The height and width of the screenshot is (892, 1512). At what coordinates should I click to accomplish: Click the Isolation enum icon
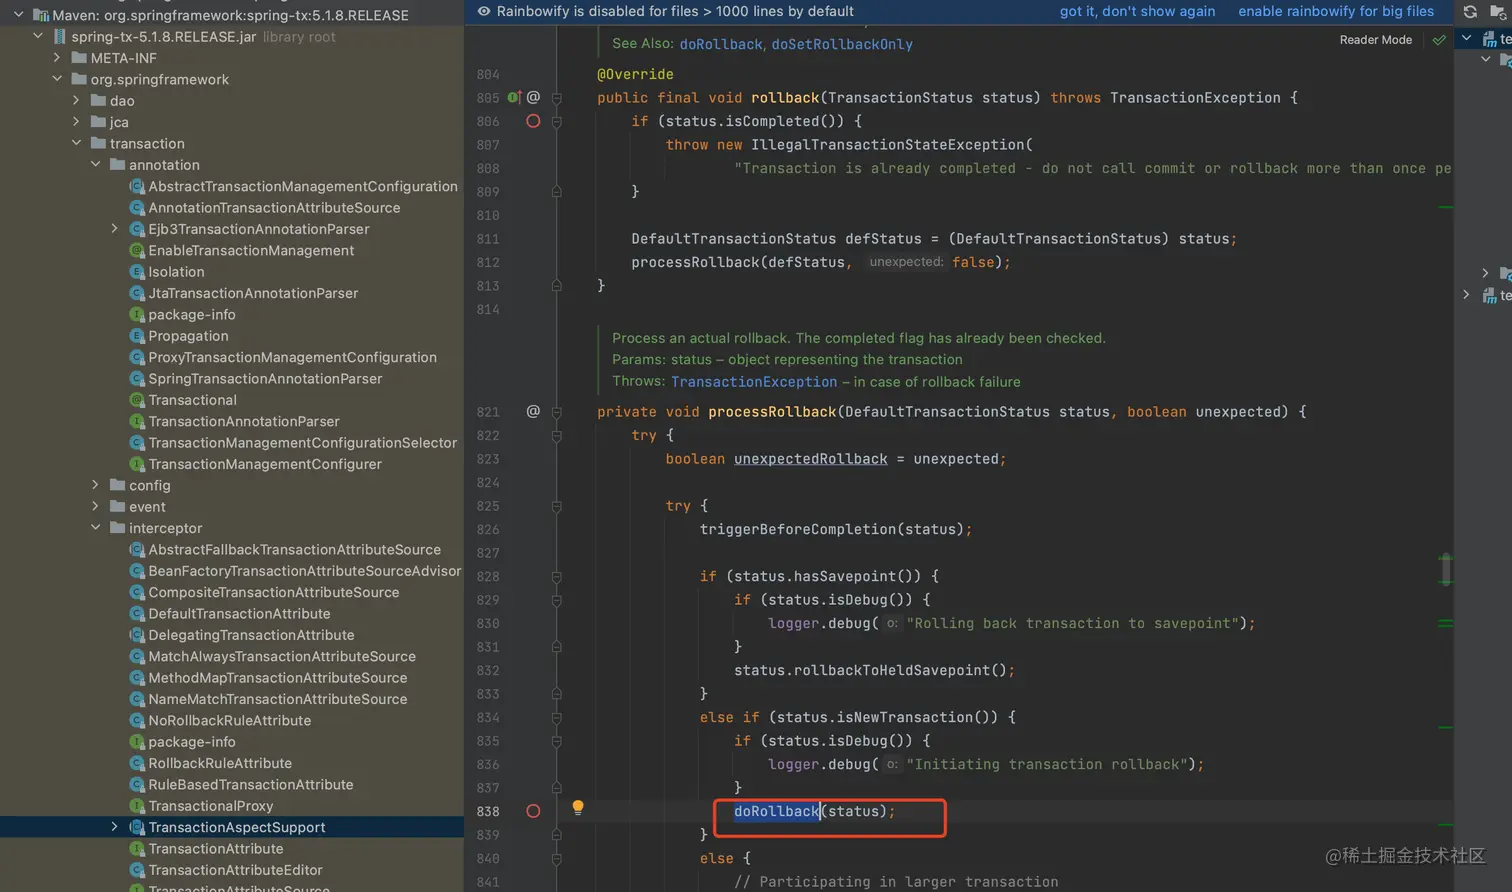[137, 272]
